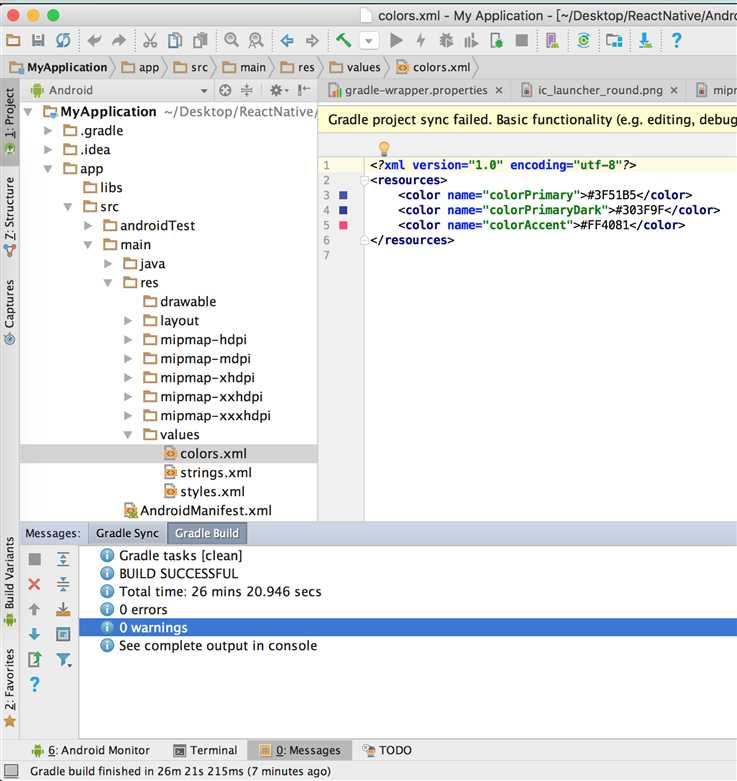Open the Project Structure icon

click(614, 40)
